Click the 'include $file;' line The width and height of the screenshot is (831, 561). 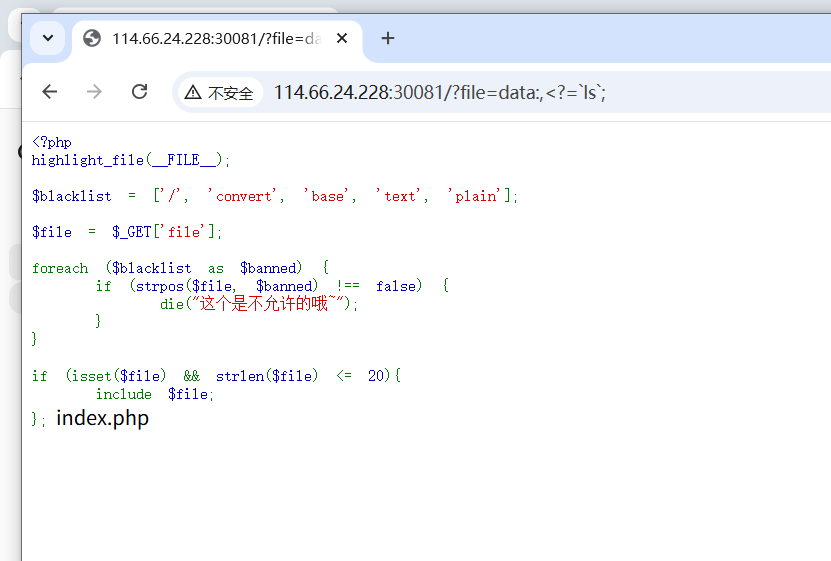point(154,394)
